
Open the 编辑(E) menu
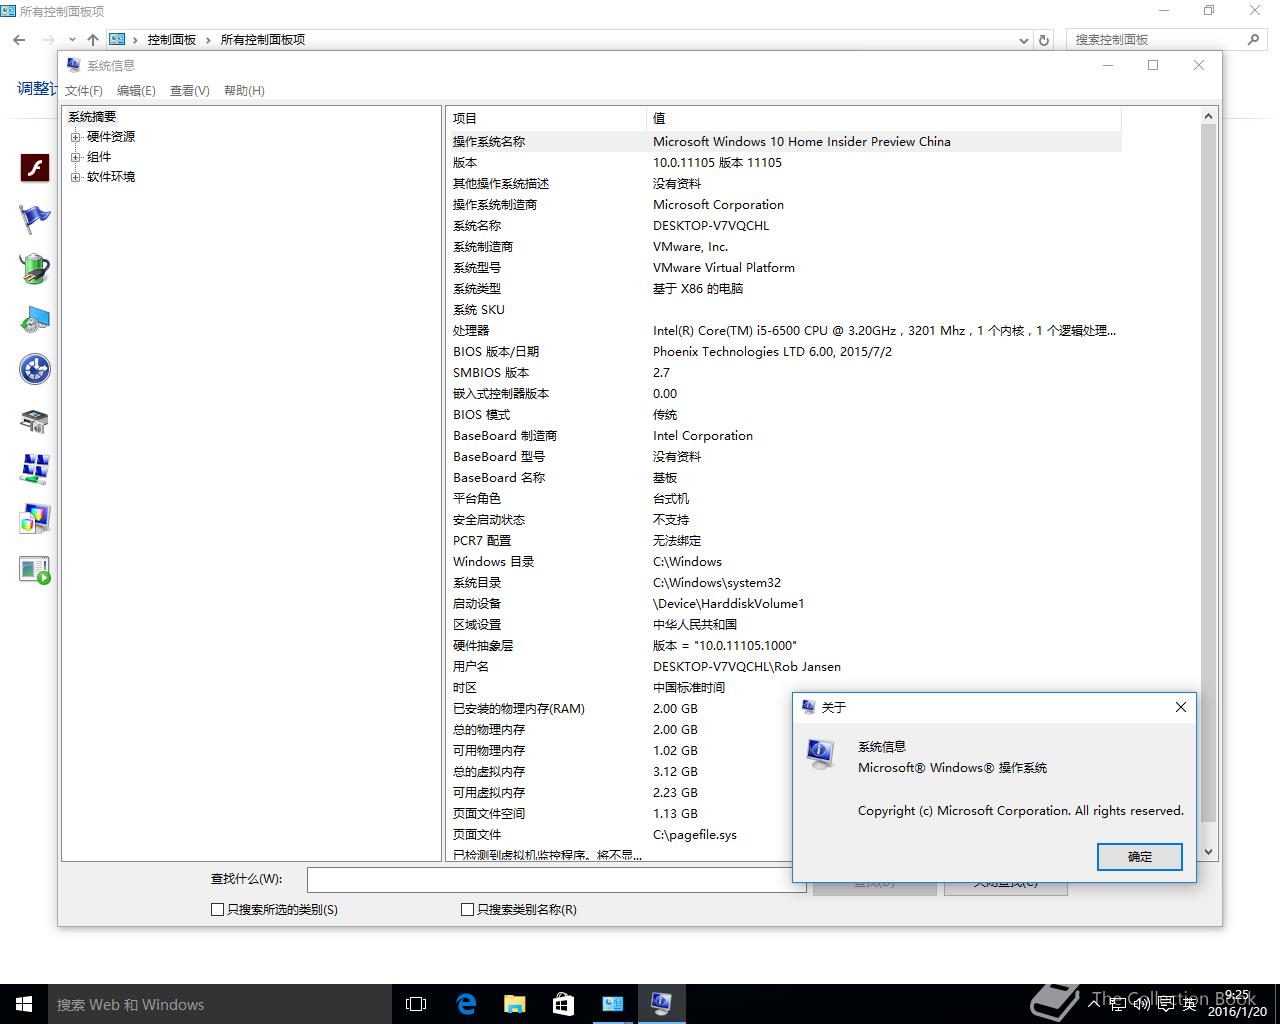pyautogui.click(x=136, y=90)
